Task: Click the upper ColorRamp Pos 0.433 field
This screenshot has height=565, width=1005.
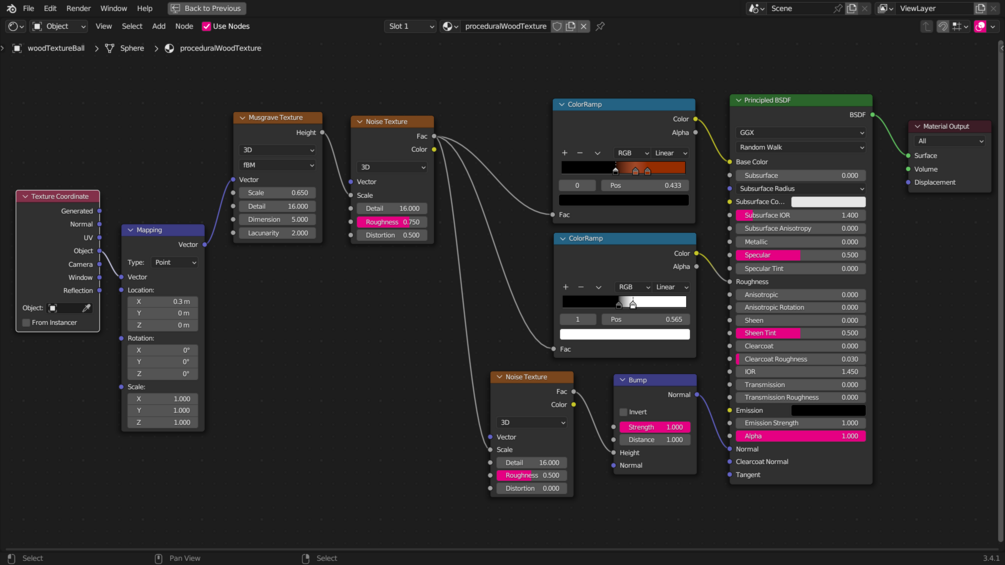Action: (x=645, y=186)
